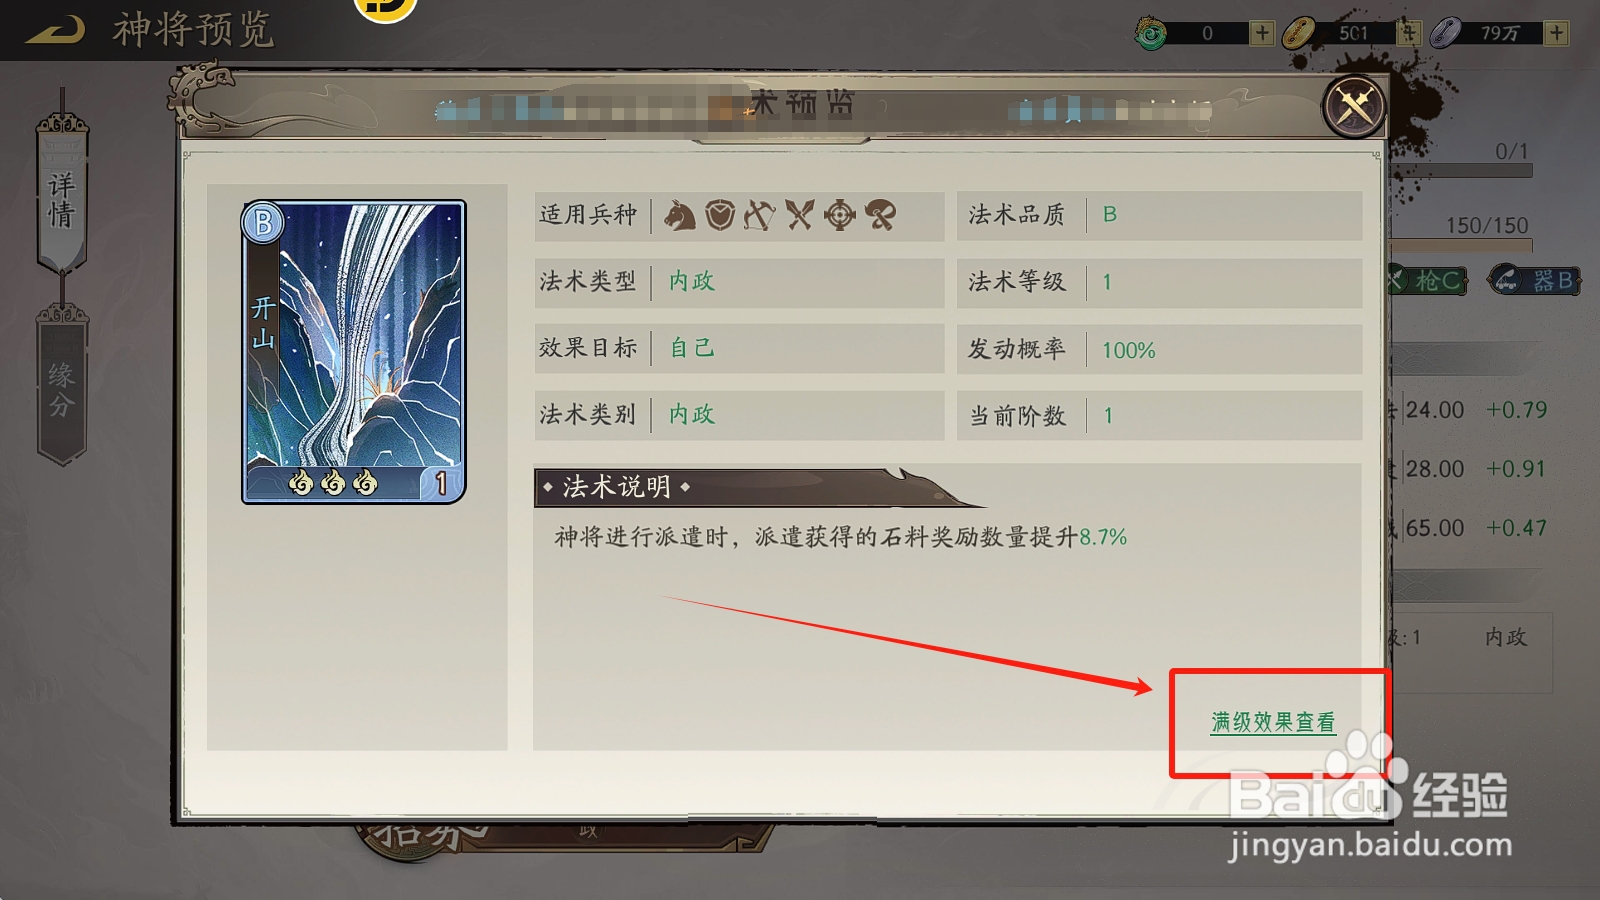
Task: Click the crossed swords troop icon
Action: pos(799,215)
